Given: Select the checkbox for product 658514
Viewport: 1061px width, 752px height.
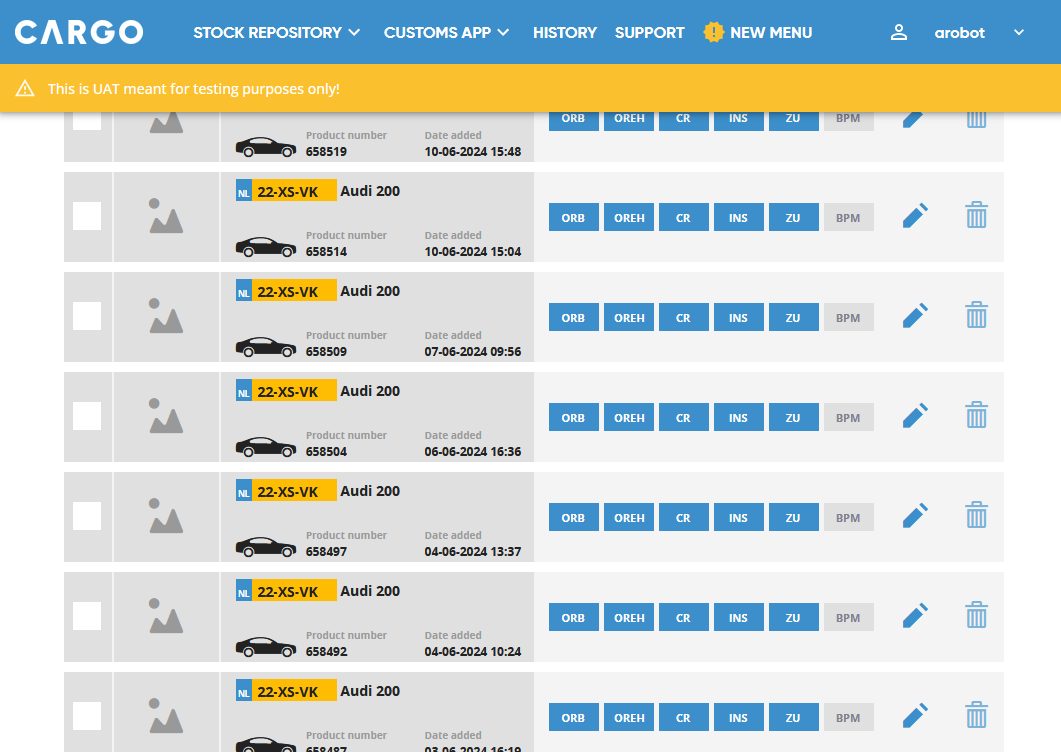Looking at the screenshot, I should (x=87, y=216).
